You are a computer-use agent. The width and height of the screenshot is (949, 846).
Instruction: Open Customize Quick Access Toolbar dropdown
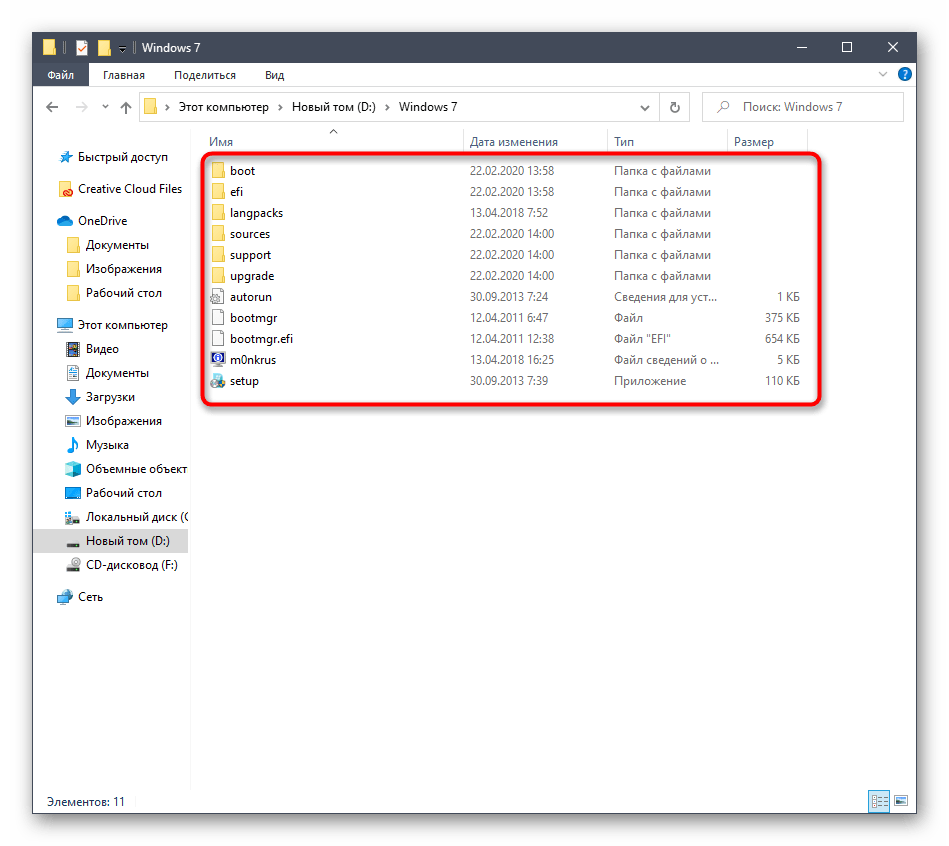122,48
